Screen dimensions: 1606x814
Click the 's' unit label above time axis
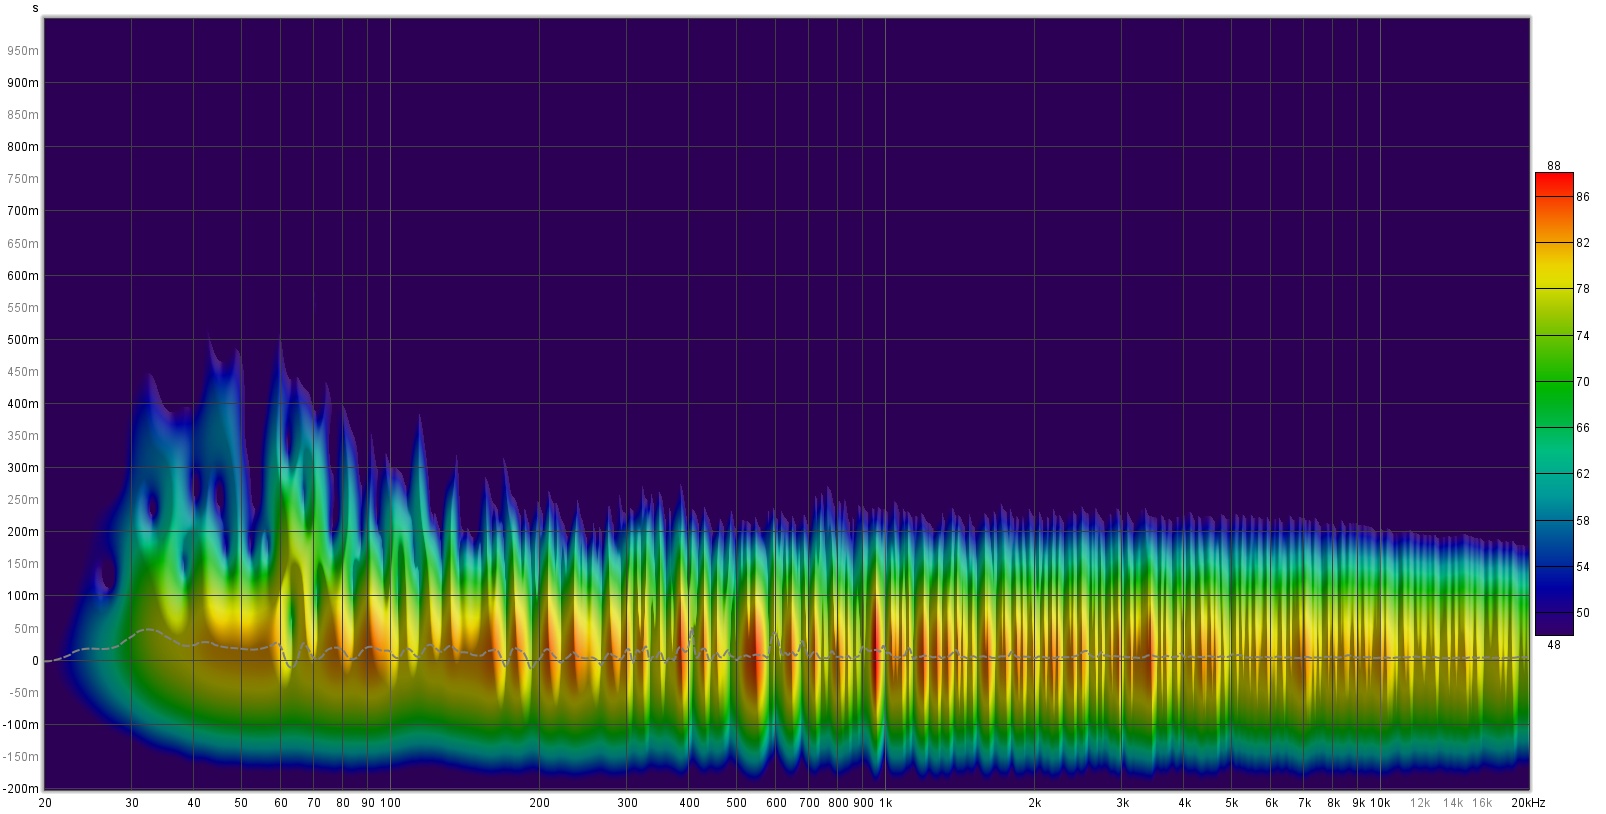tap(36, 8)
